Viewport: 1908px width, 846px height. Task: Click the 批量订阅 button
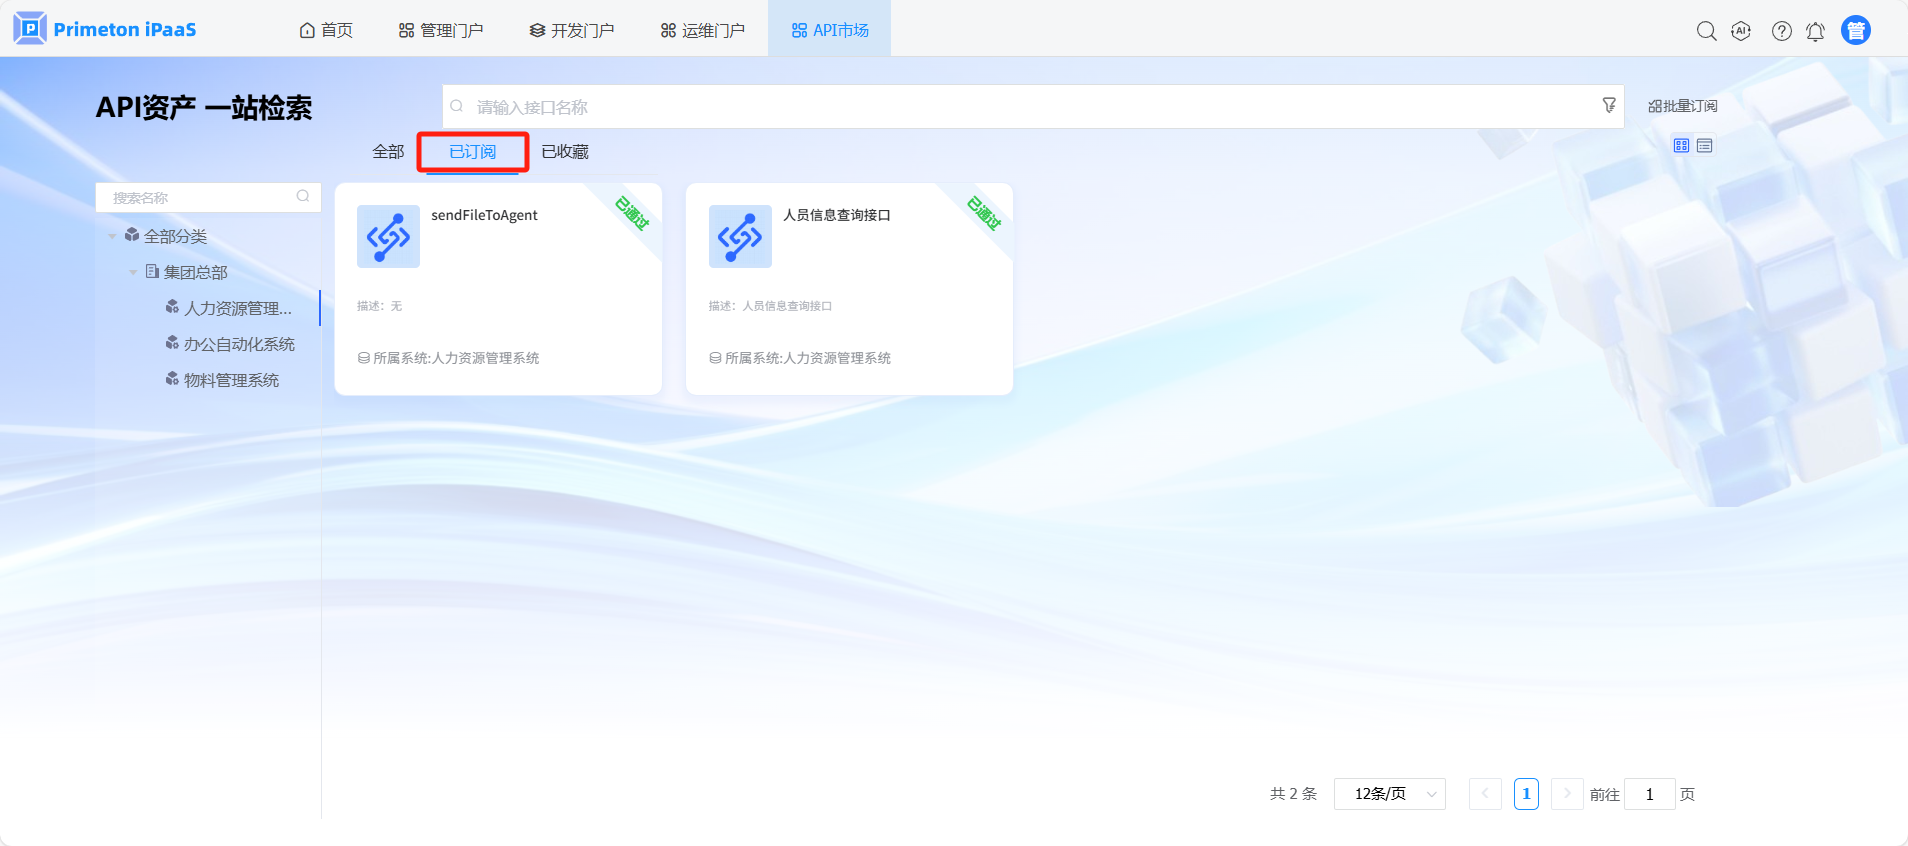pos(1683,106)
